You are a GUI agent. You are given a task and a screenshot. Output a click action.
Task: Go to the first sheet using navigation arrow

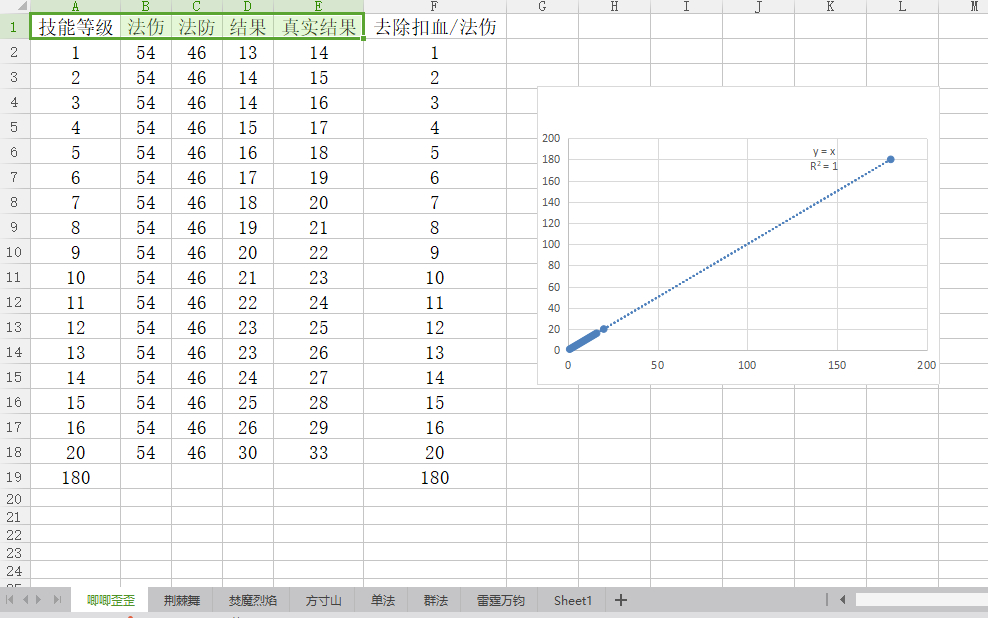pos(10,600)
